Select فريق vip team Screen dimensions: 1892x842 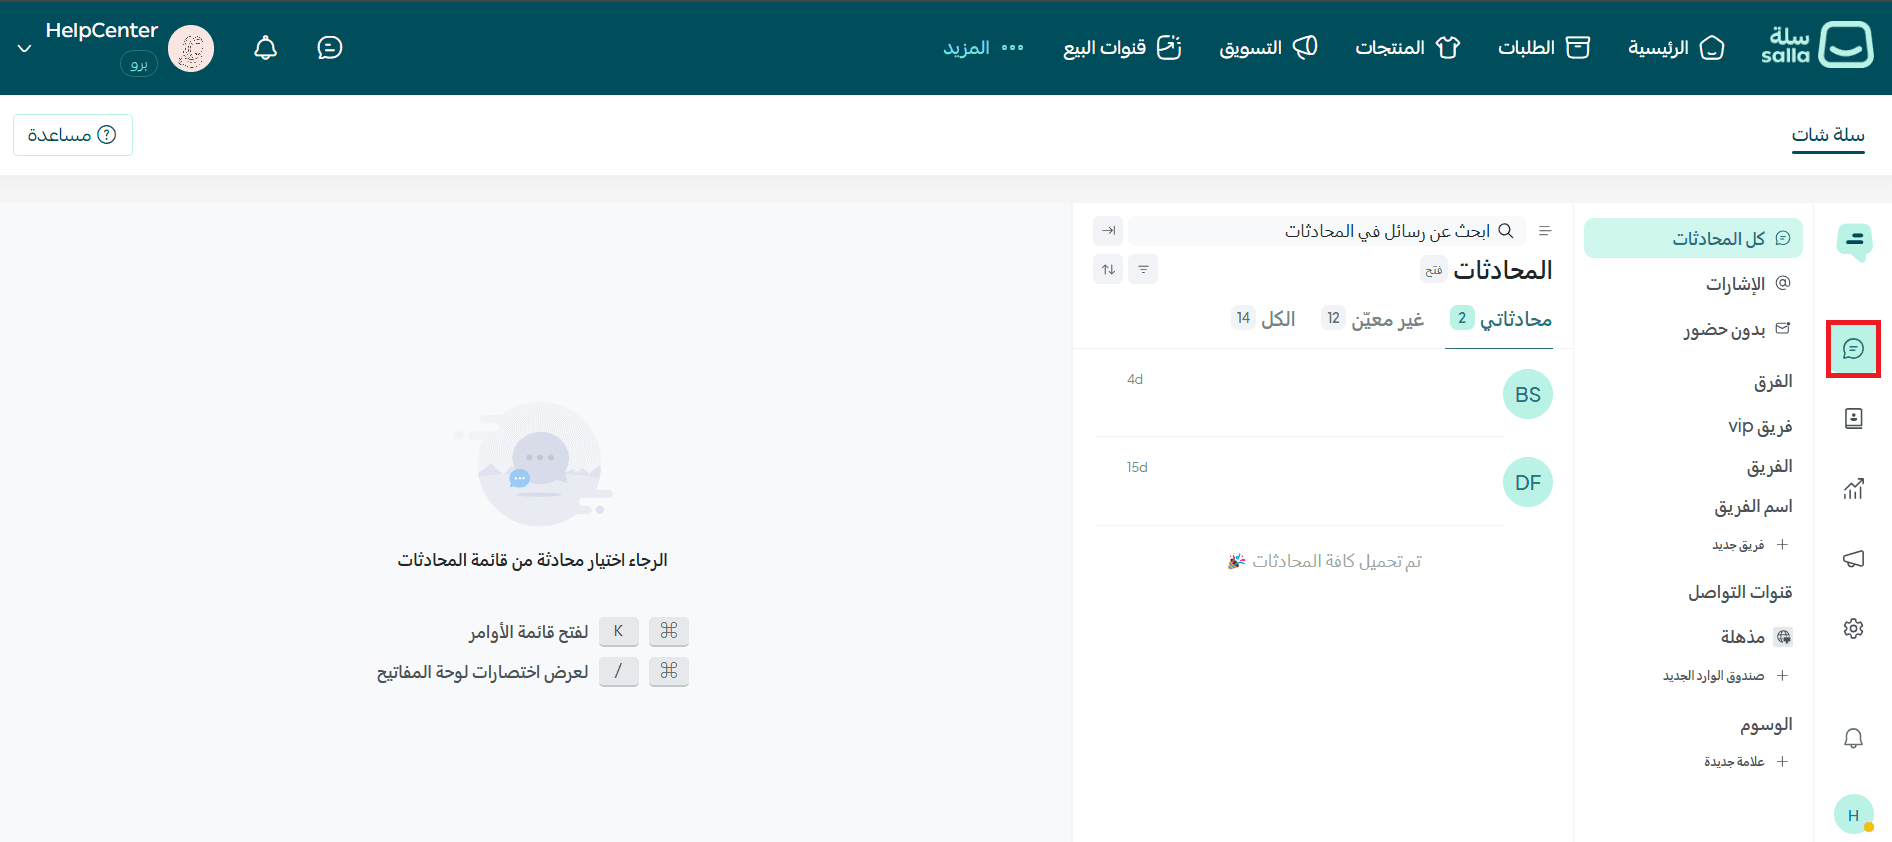pos(1760,426)
